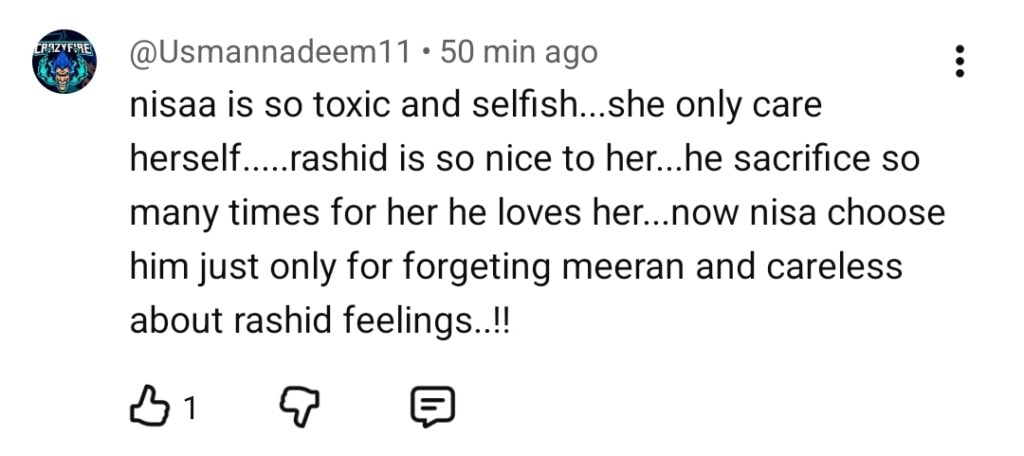Toggle the thumbs-down on this comment
1024x456 pixels.
pyautogui.click(x=295, y=405)
